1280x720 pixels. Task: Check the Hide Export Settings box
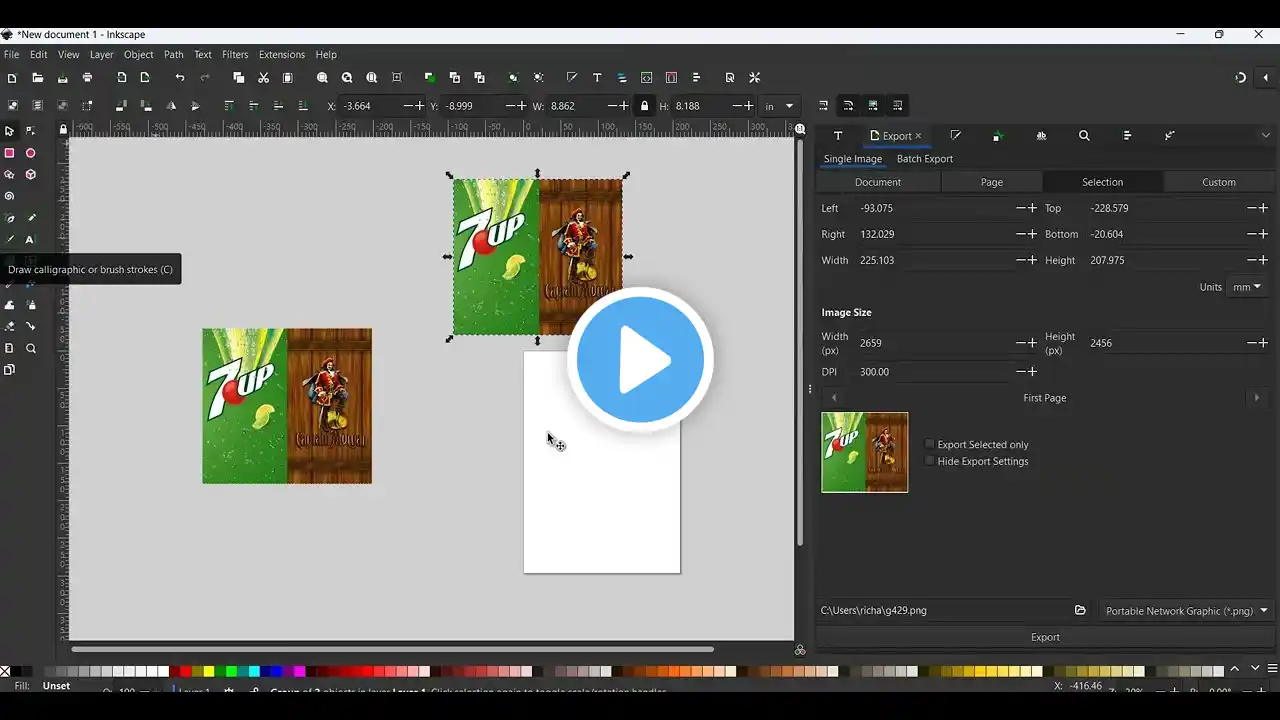[930, 461]
